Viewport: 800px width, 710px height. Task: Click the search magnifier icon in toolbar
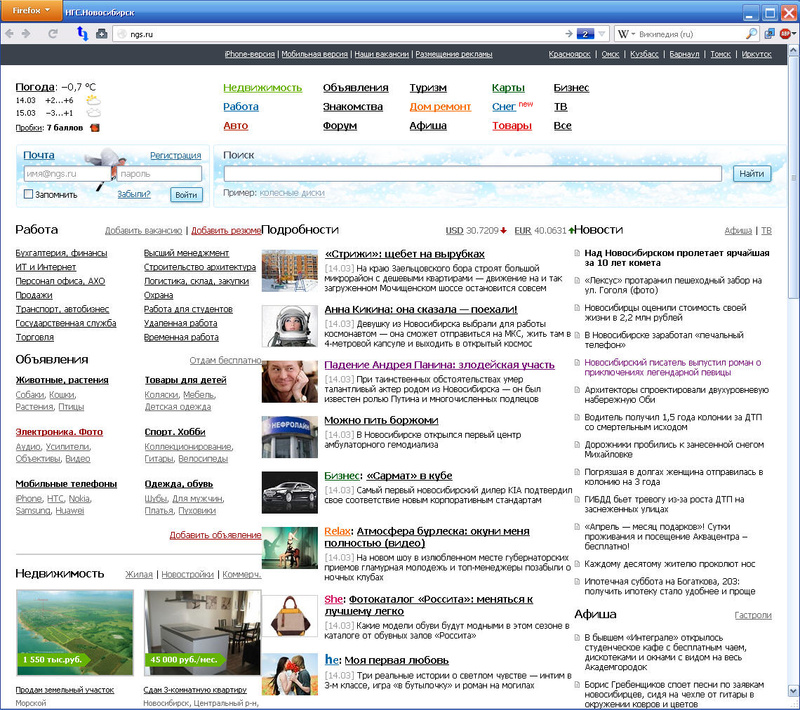pos(753,34)
